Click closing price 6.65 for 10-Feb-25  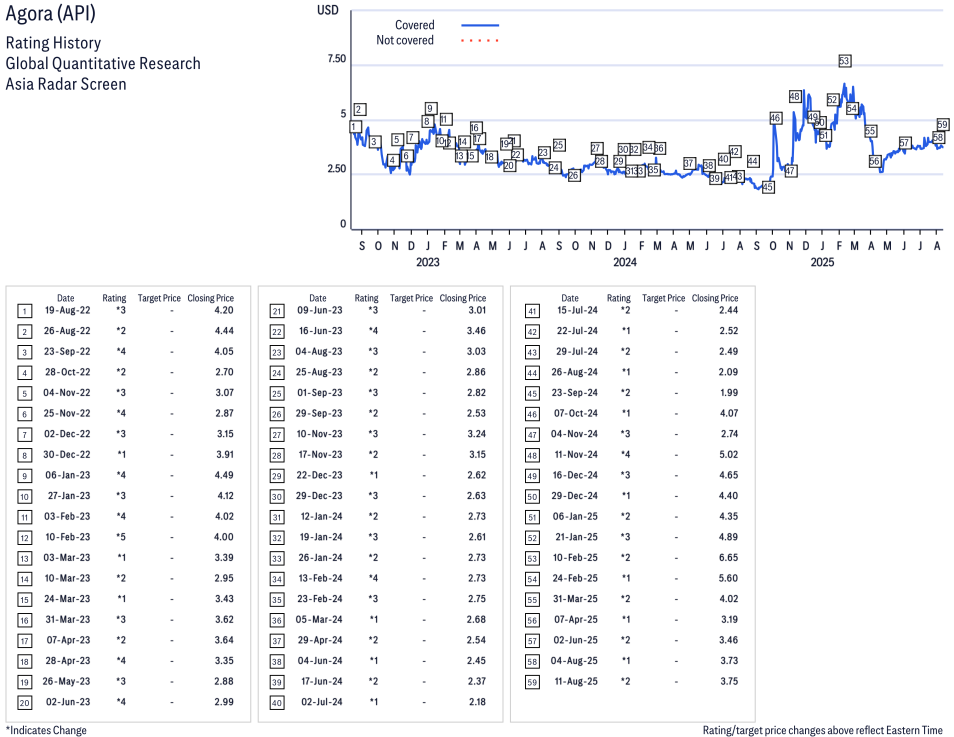728,558
